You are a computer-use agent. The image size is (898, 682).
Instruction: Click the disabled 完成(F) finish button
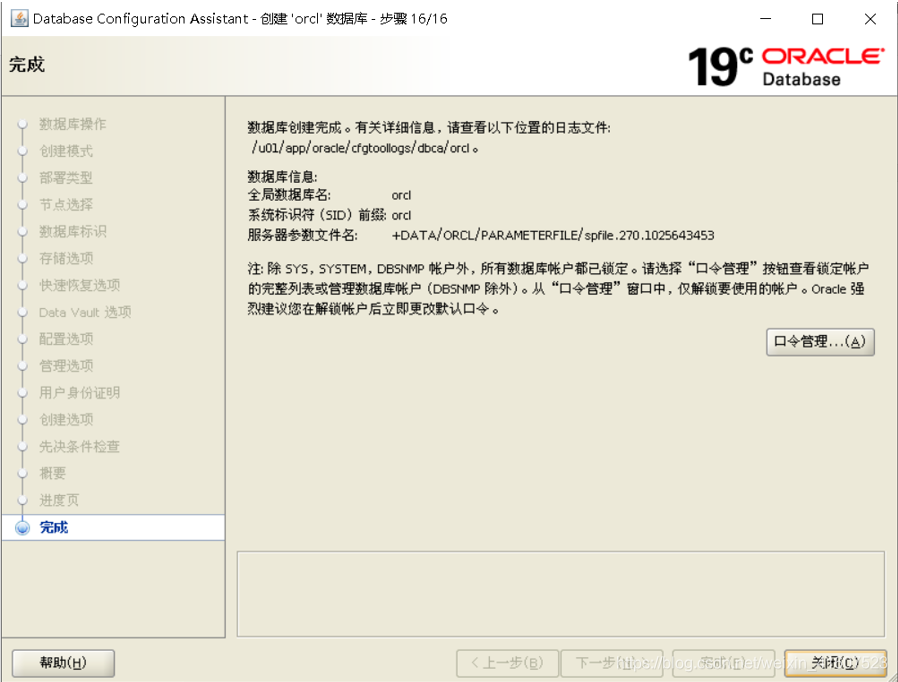pyautogui.click(x=723, y=663)
